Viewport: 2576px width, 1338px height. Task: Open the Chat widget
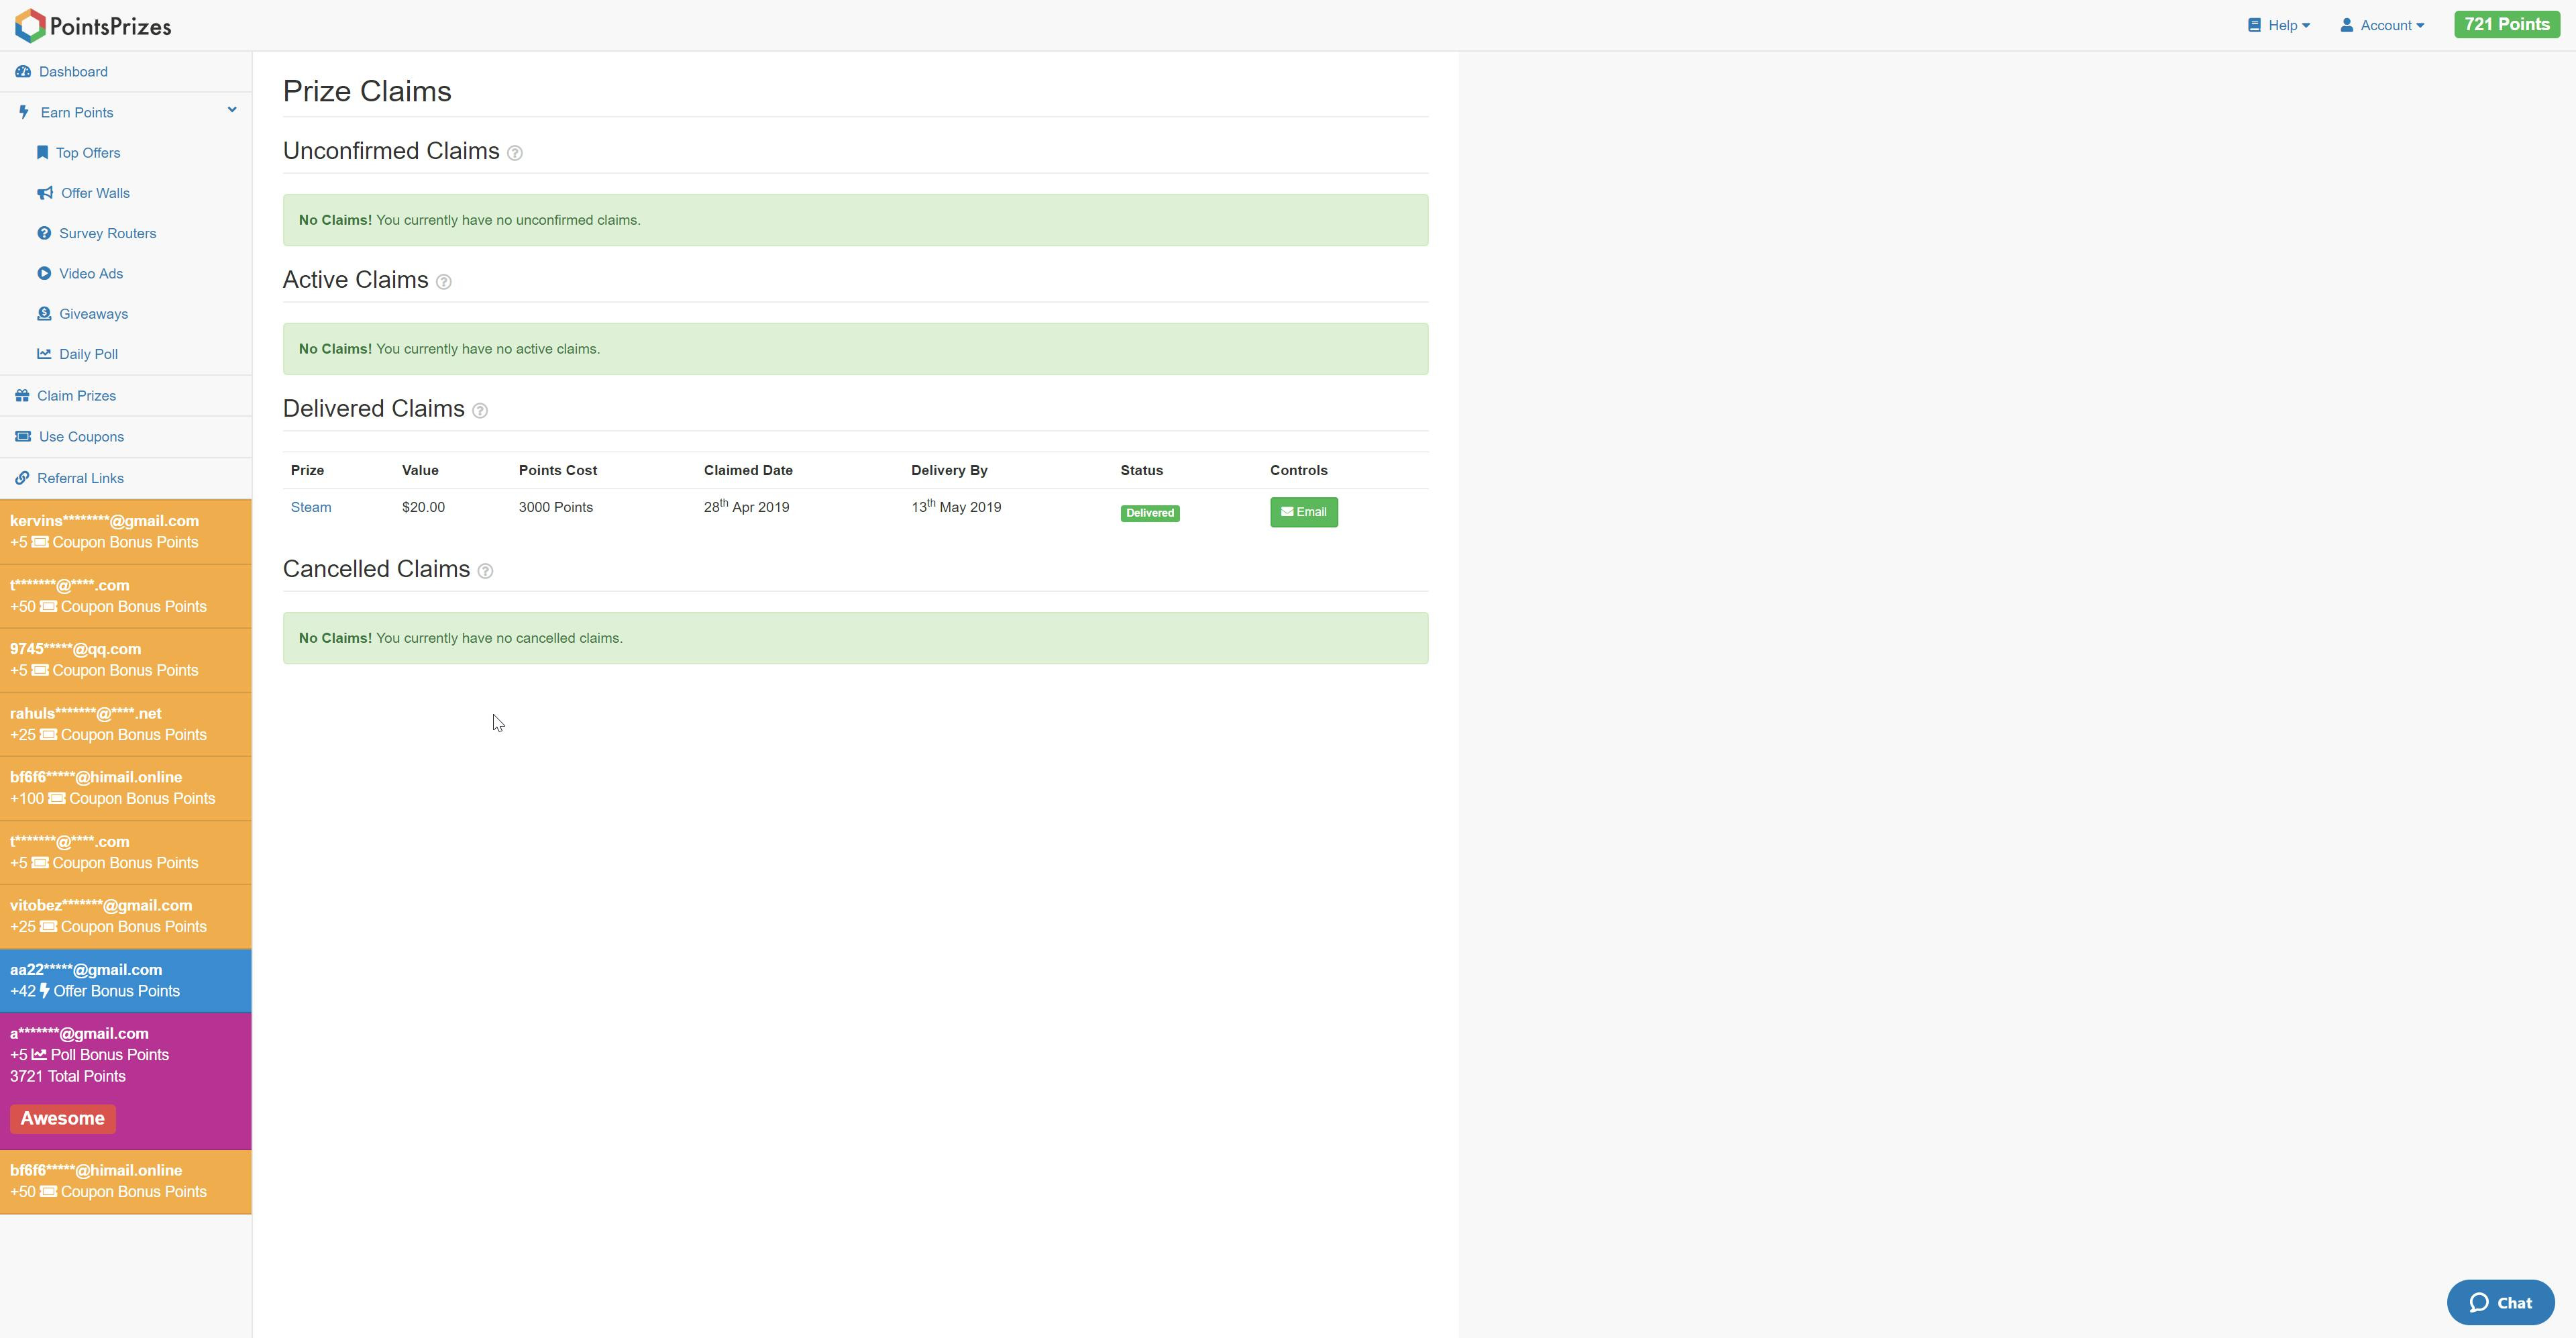tap(2500, 1302)
